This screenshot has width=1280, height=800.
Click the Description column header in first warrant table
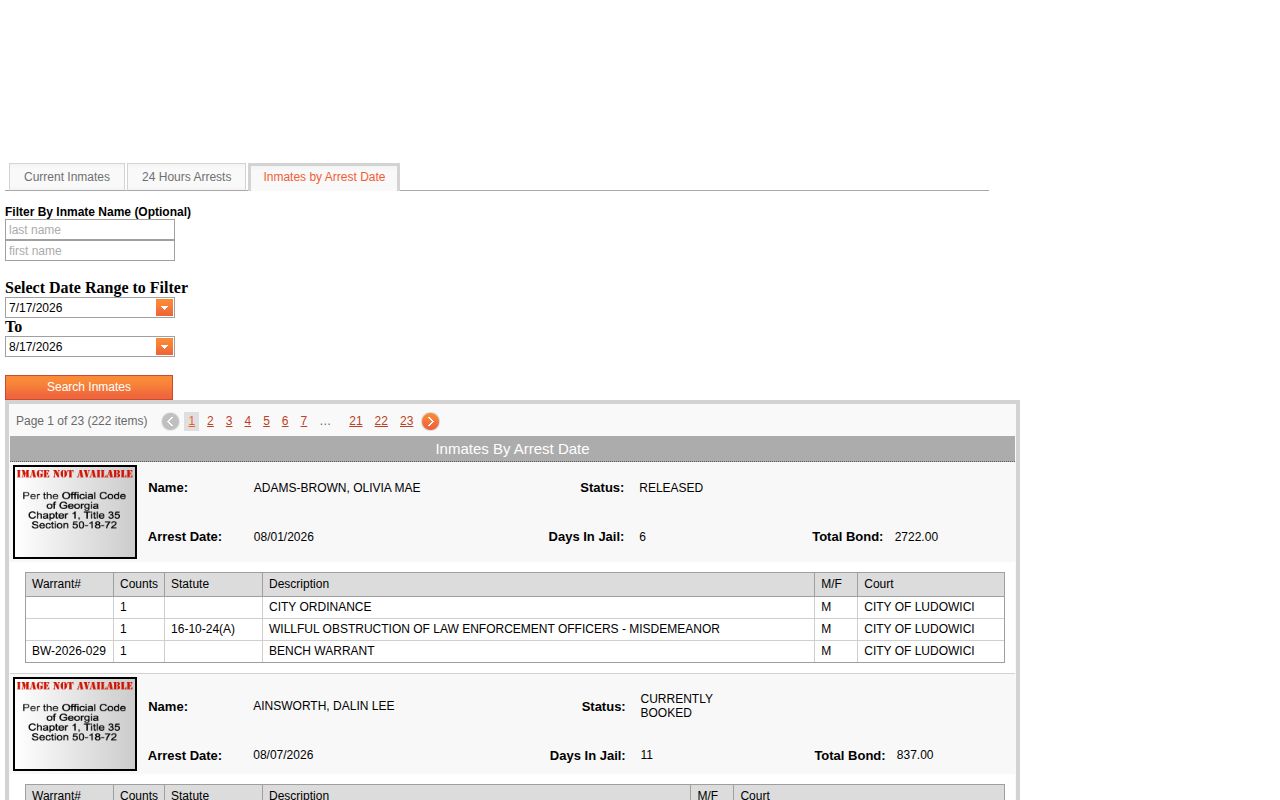click(x=539, y=584)
